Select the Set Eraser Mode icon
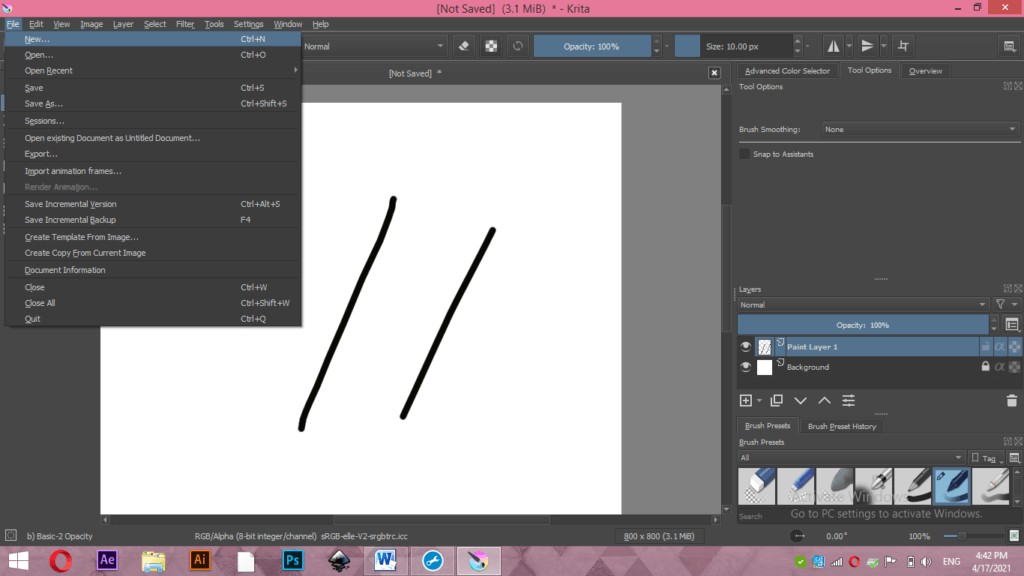Screen dimensions: 1024x576 [463, 46]
